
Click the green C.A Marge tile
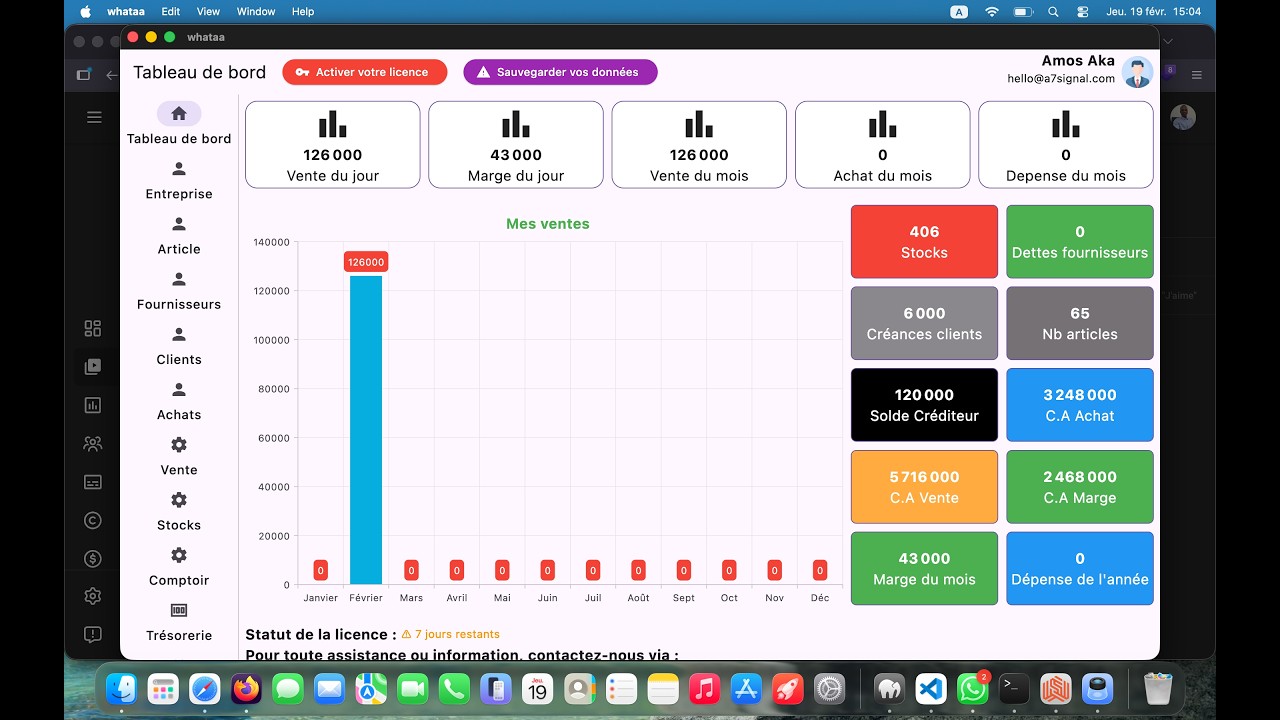1080,487
